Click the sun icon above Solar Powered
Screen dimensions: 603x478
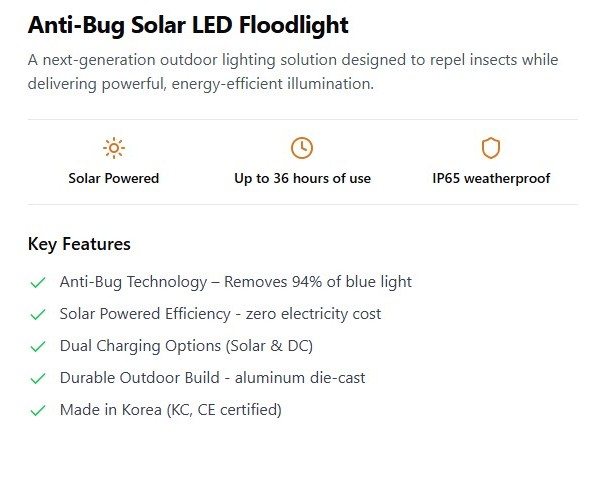pyautogui.click(x=114, y=149)
